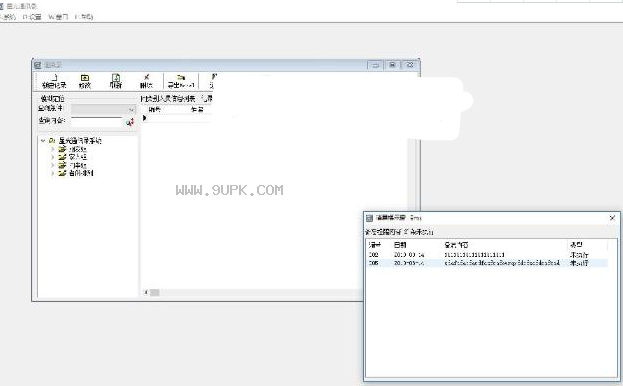Select the third group folder in tree
Image resolution: width=623 pixels, height=386 pixels.
(73, 165)
